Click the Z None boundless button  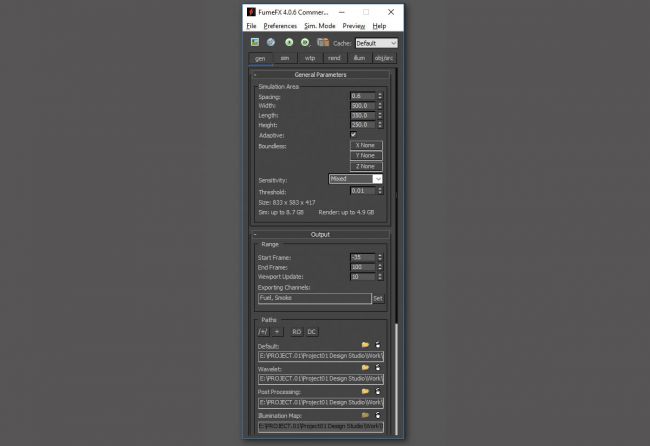coord(366,166)
